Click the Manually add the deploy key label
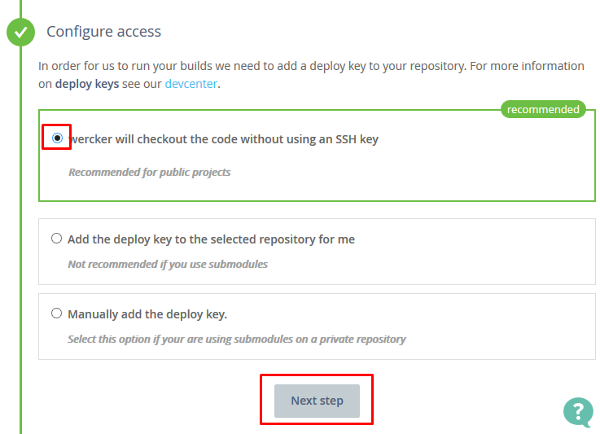The width and height of the screenshot is (600, 434). [146, 314]
